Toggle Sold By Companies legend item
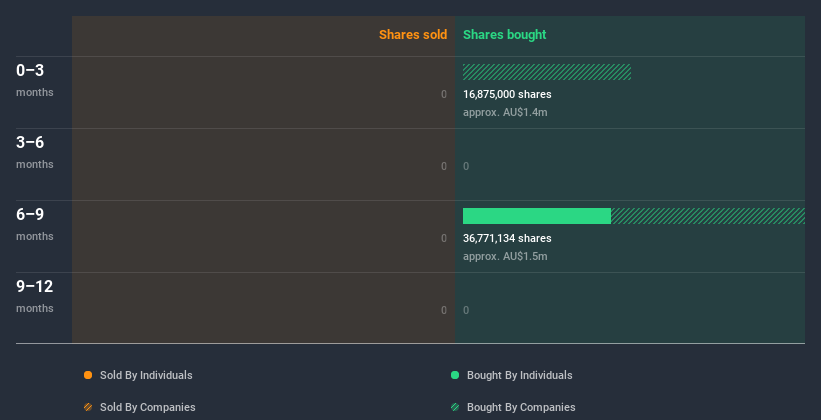Viewport: 821px width, 420px height. tap(140, 407)
